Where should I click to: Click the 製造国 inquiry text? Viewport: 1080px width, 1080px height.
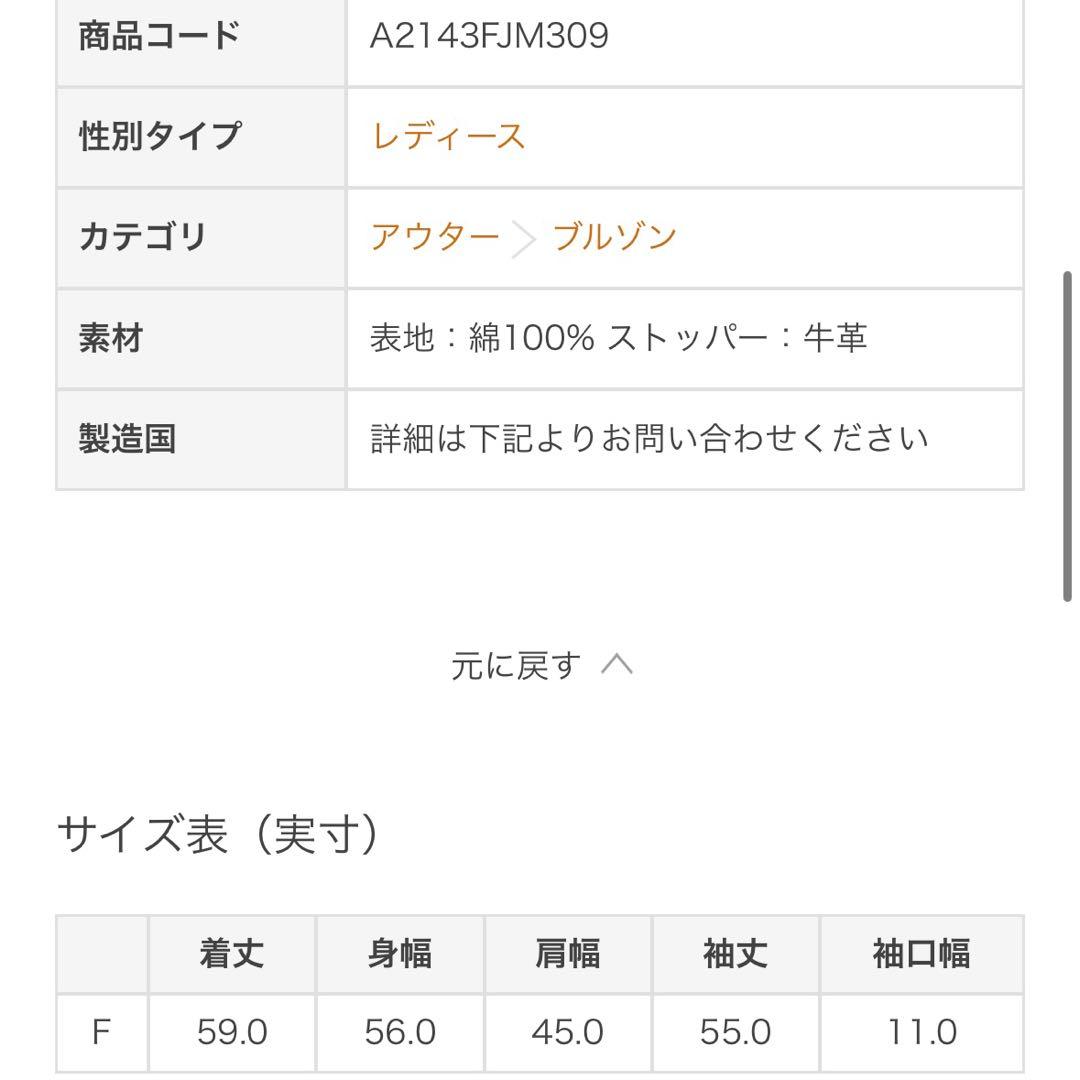click(650, 439)
